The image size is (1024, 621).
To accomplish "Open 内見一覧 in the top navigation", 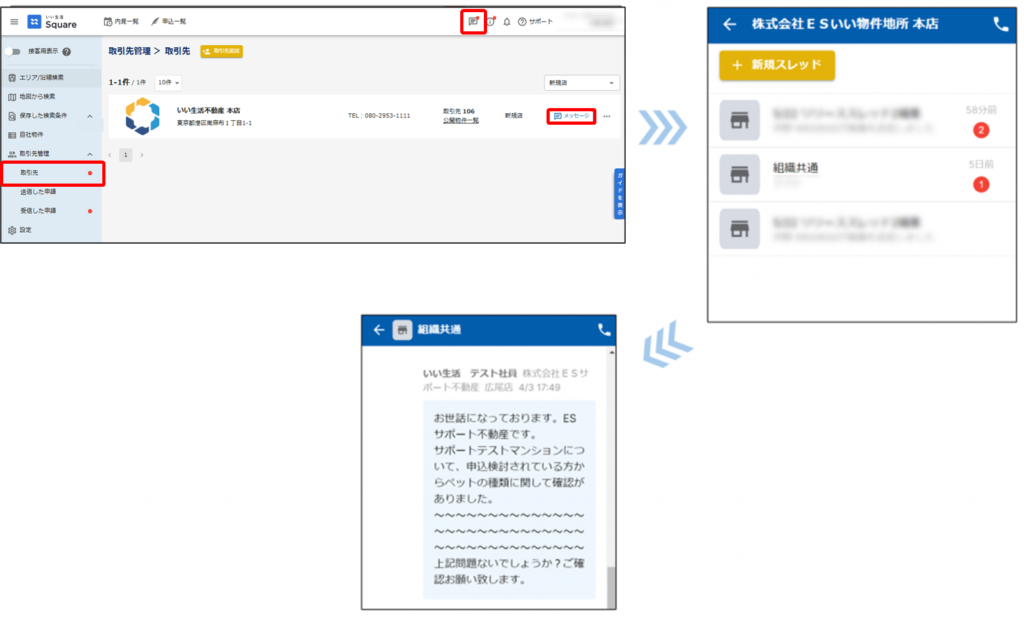I will [x=121, y=21].
